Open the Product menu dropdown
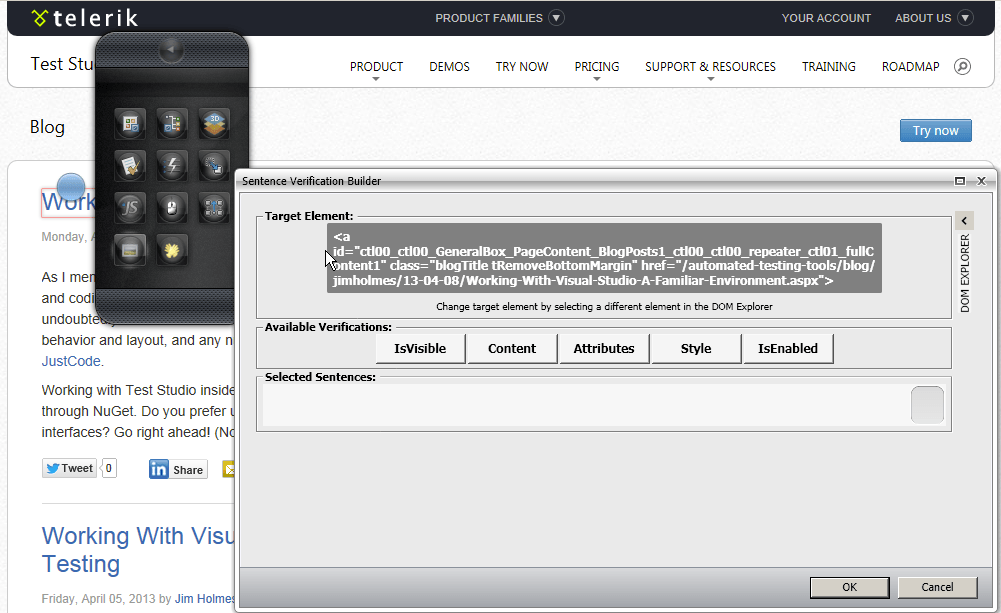This screenshot has height=613, width=1001. pyautogui.click(x=376, y=67)
